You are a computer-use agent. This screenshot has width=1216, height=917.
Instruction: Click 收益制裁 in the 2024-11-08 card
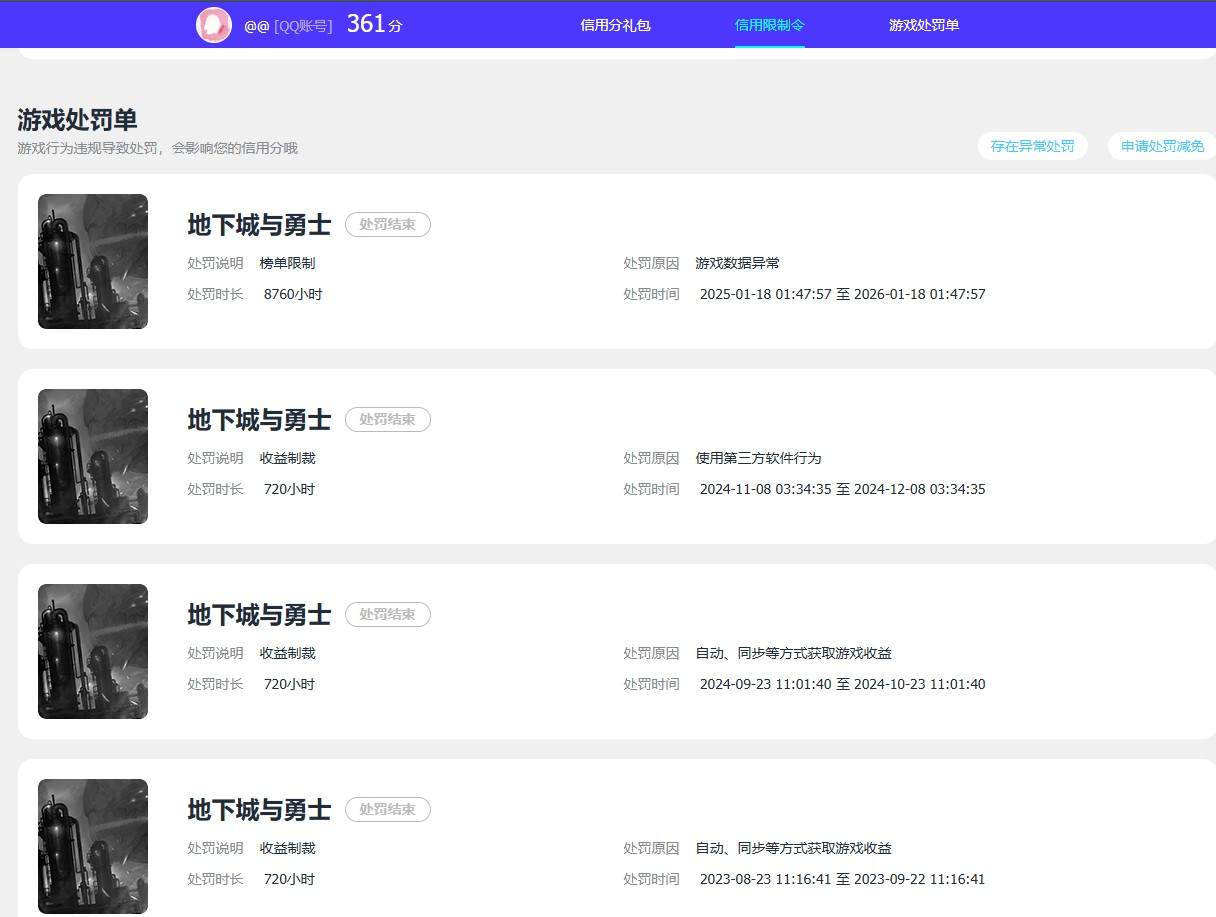click(288, 458)
